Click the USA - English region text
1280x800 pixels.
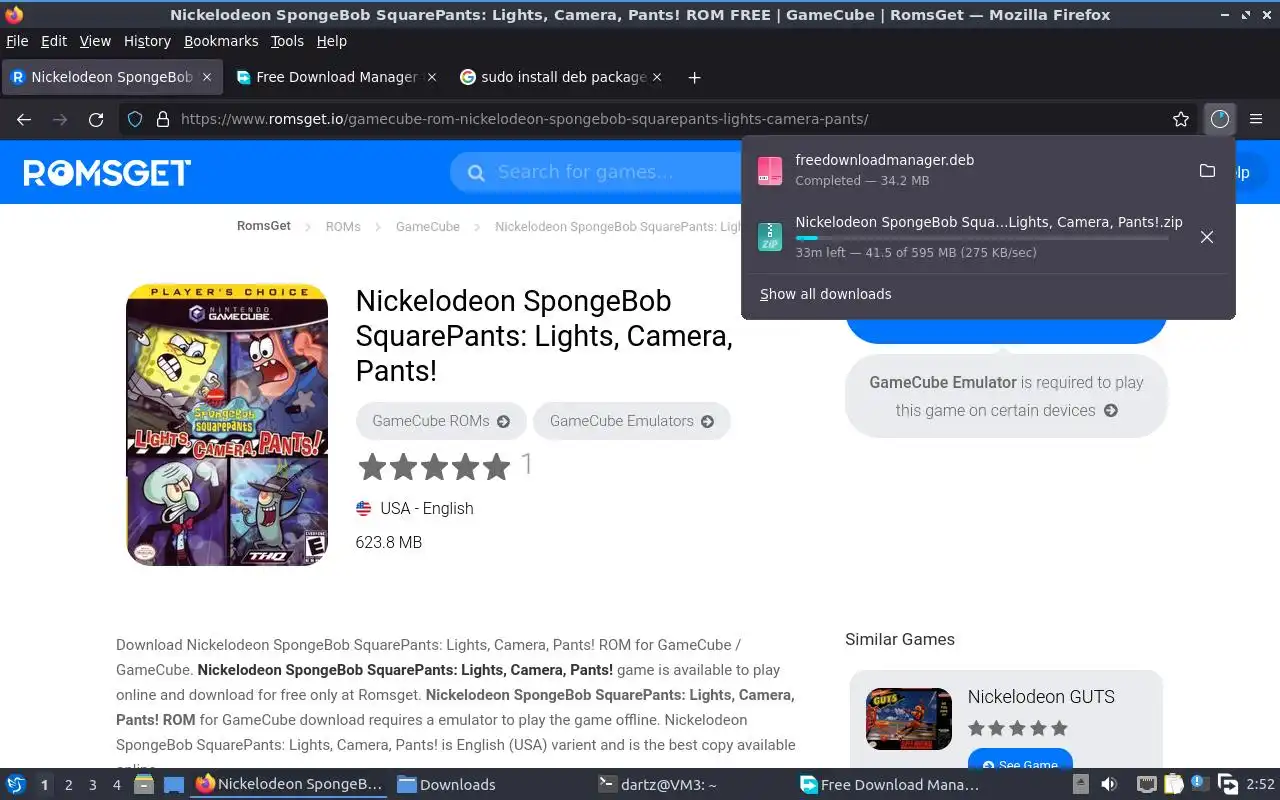(427, 508)
